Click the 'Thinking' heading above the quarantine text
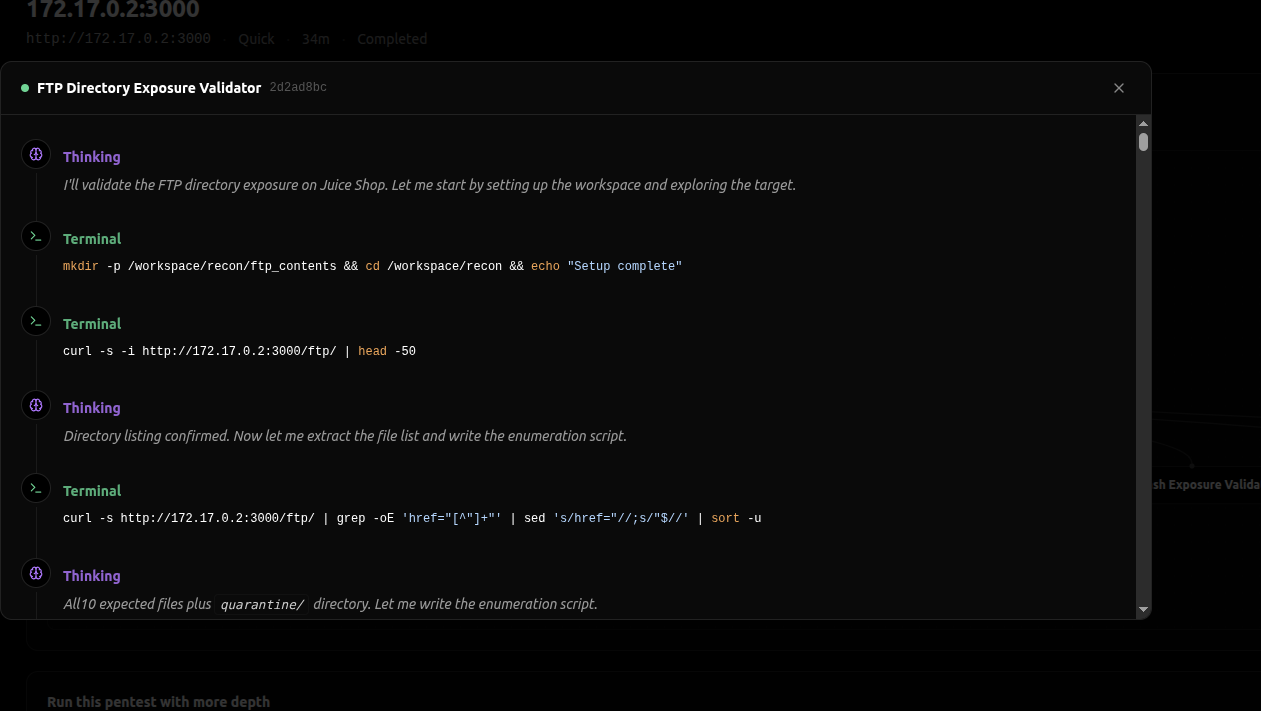The width and height of the screenshot is (1261, 711). pos(92,576)
